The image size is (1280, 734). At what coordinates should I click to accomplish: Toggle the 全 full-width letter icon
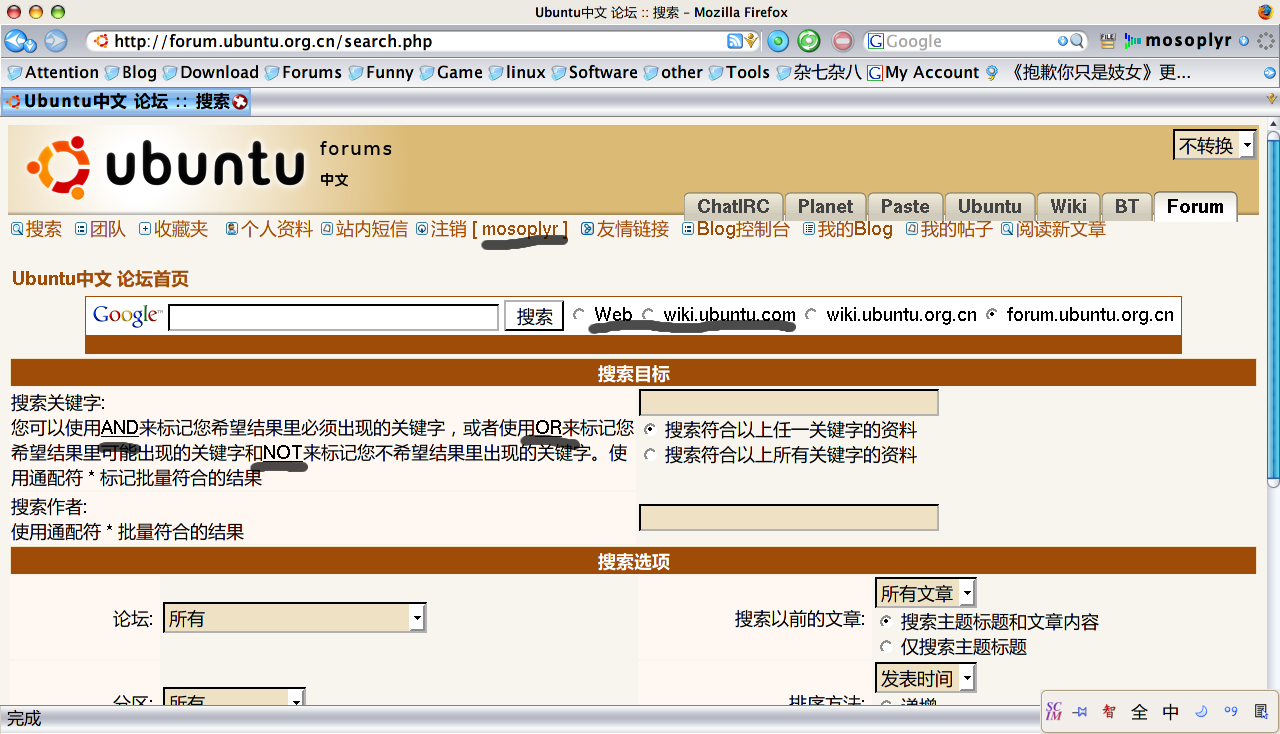[x=1139, y=712]
